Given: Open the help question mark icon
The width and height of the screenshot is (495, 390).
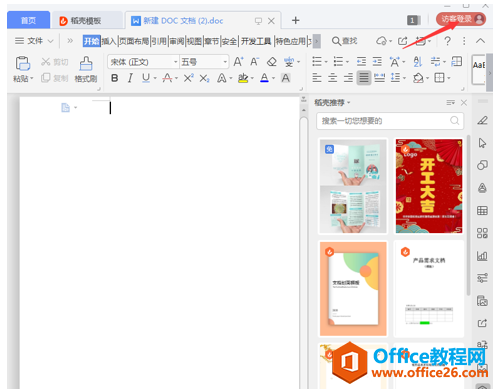Looking at the screenshot, I should click(x=448, y=41).
